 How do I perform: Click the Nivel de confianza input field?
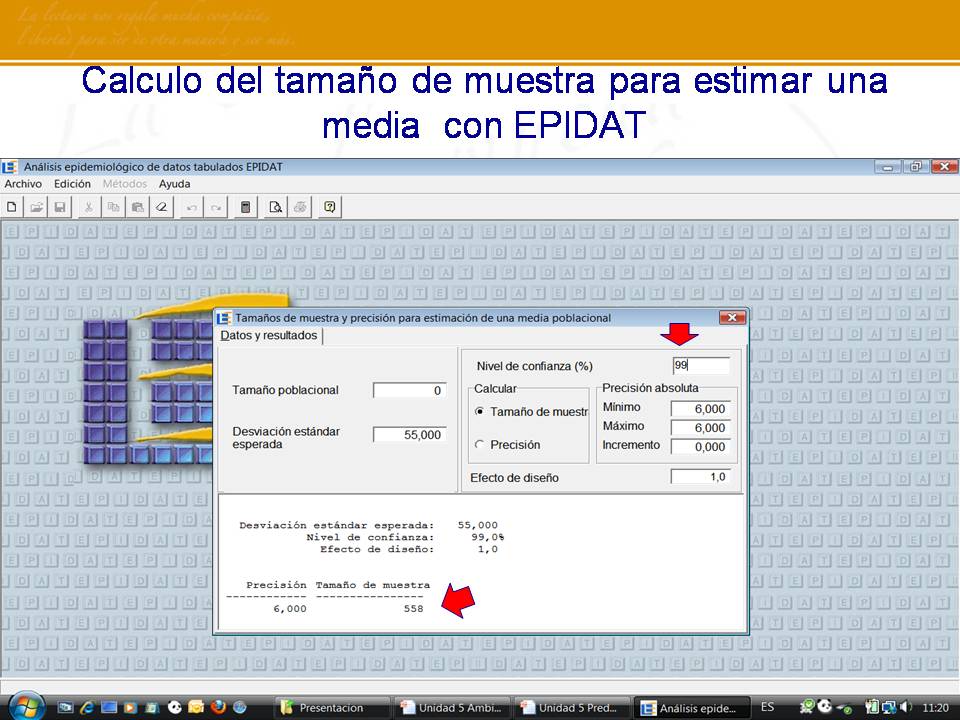700,366
